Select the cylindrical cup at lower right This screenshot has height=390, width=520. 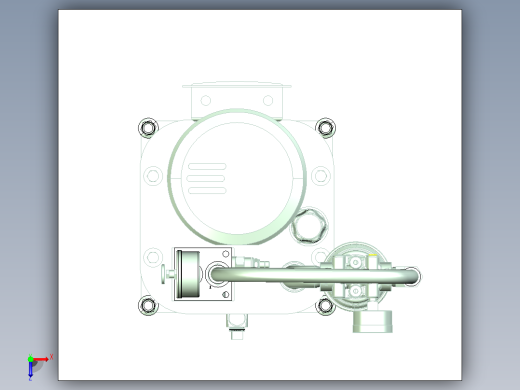pyautogui.click(x=372, y=321)
